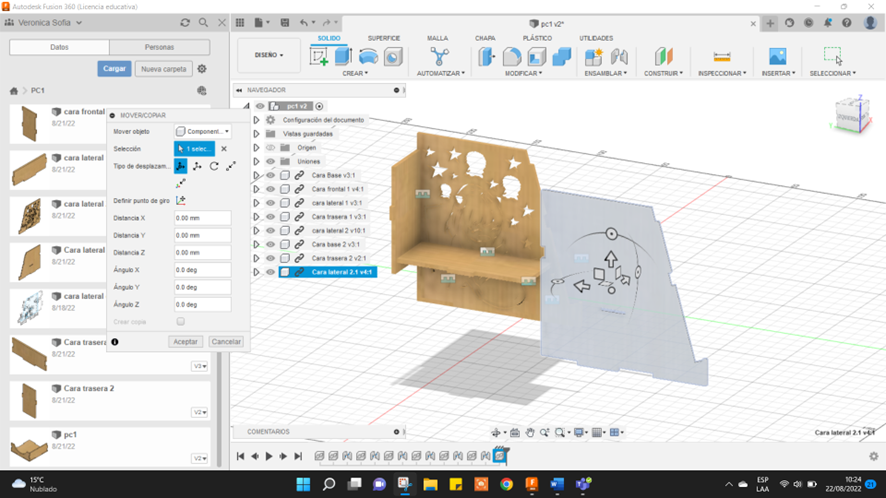Hide cara lateral 1 v3:1 component

click(x=270, y=203)
